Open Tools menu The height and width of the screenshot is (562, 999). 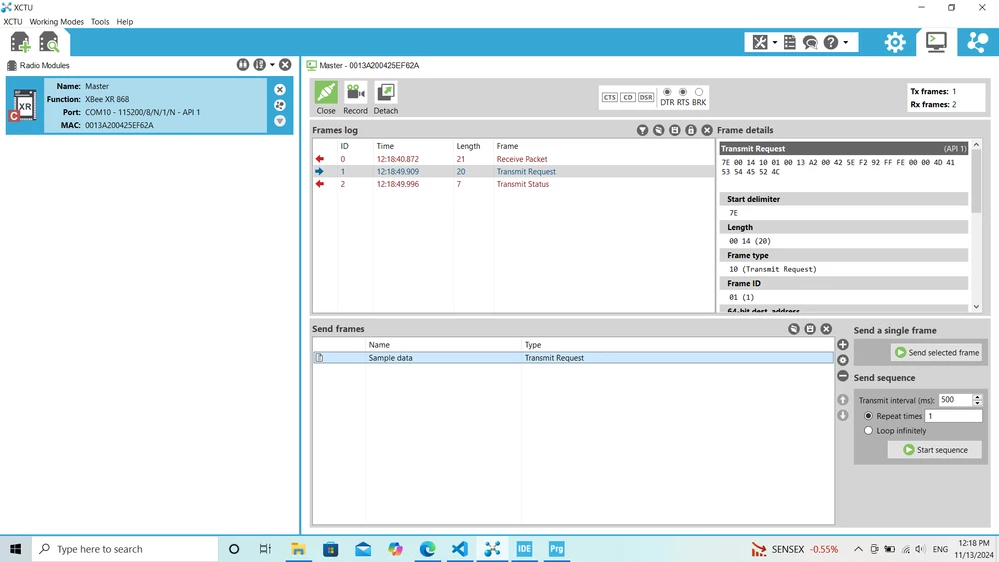tap(100, 22)
